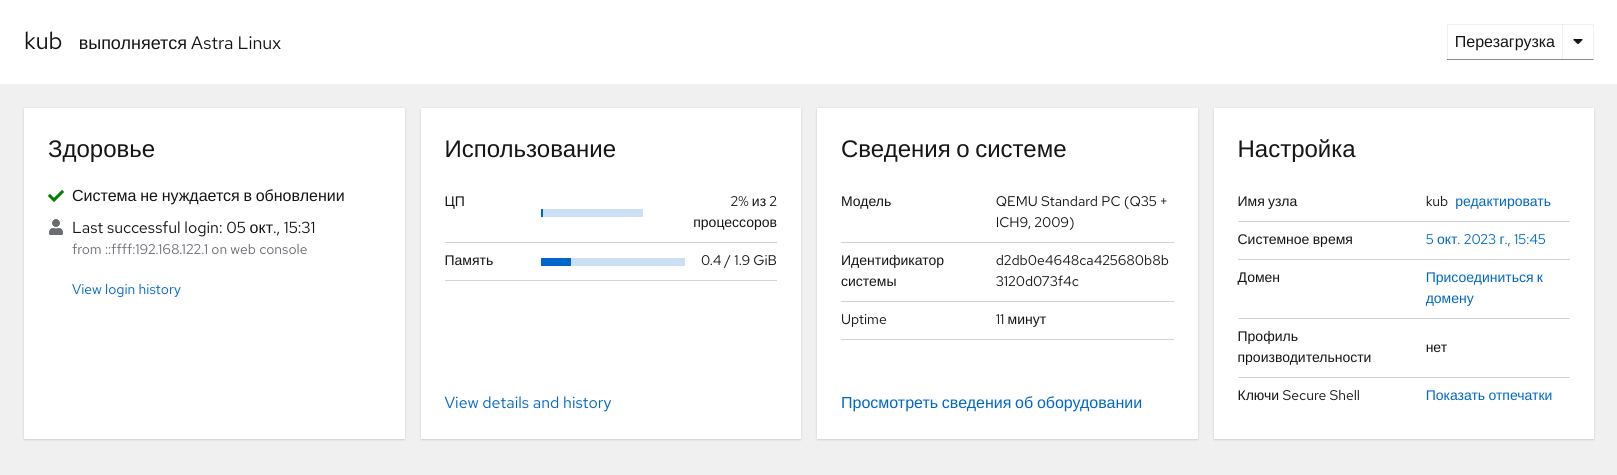Show SSH keys via Показать отпечатки
The height and width of the screenshot is (475, 1617).
tap(1488, 395)
